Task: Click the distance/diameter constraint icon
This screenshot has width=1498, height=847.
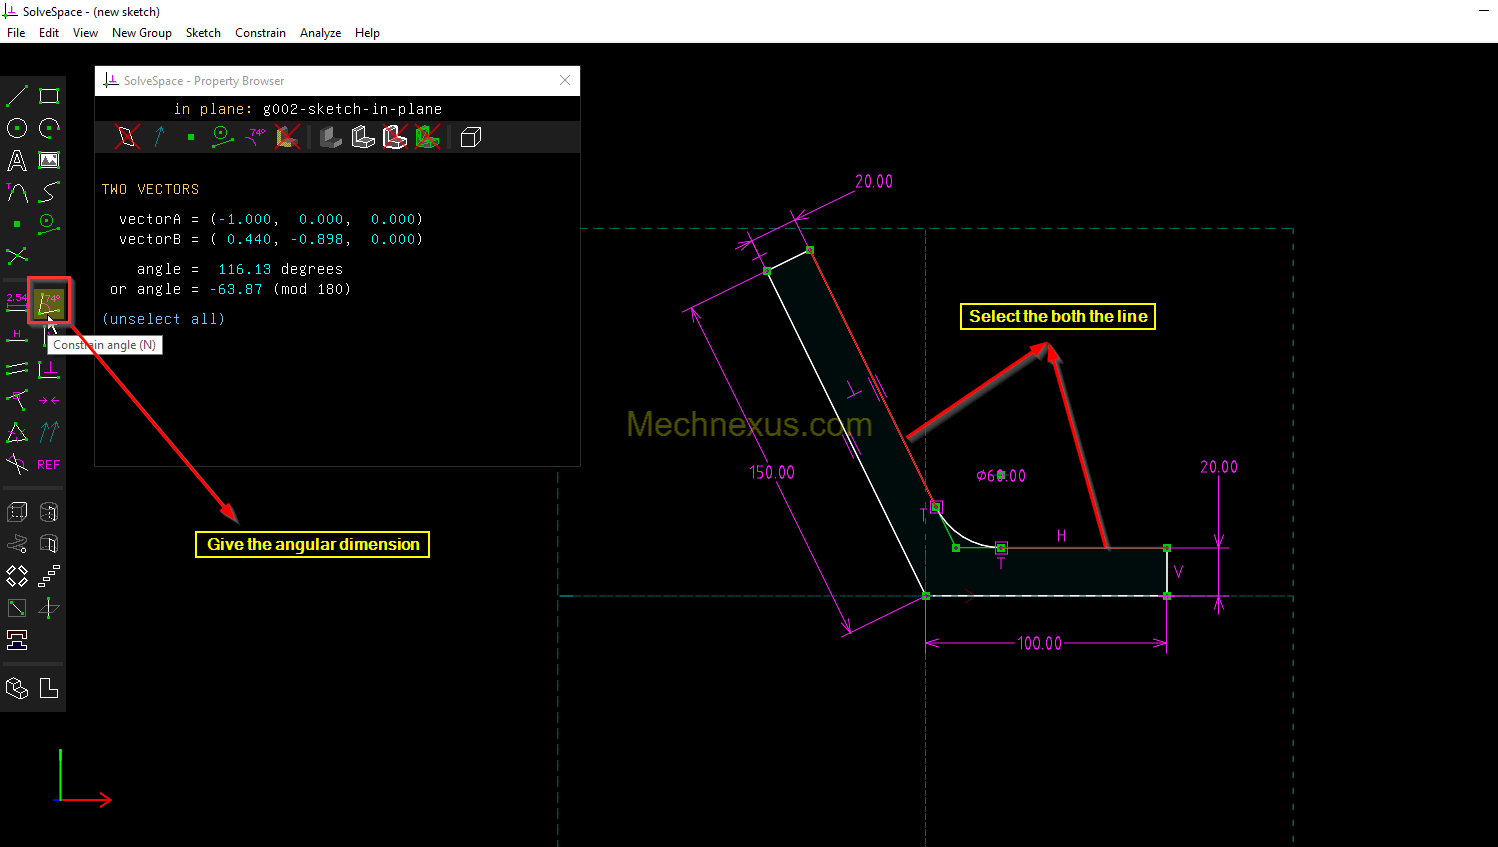Action: pyautogui.click(x=17, y=303)
